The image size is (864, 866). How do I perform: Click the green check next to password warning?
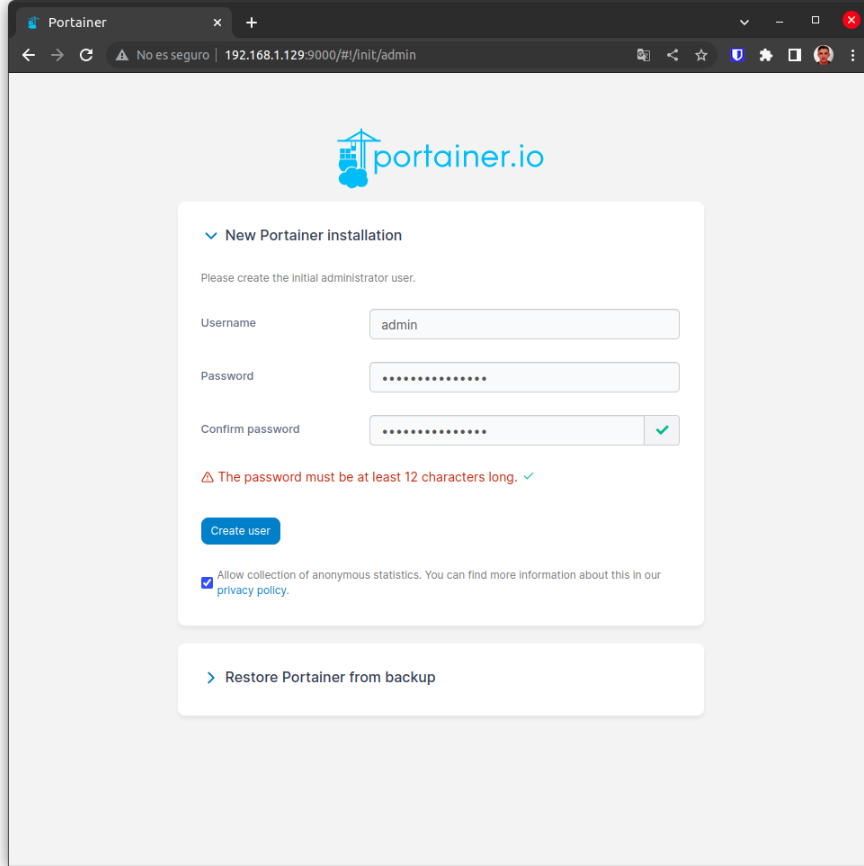point(529,477)
